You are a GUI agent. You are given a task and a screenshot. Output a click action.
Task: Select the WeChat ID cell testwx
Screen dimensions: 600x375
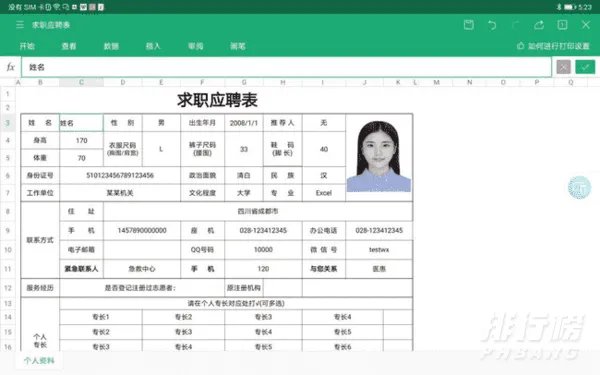379,249
